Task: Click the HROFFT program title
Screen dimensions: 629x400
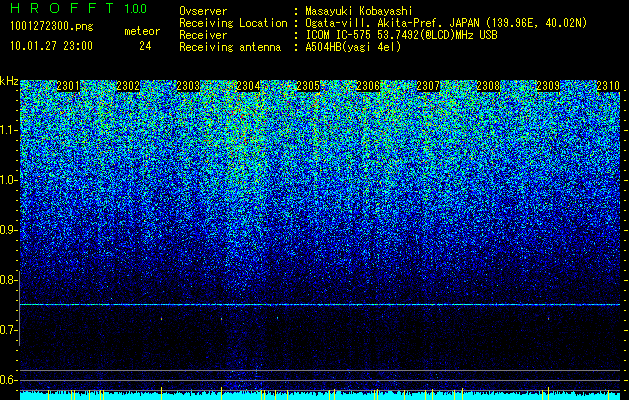Action: click(x=63, y=8)
